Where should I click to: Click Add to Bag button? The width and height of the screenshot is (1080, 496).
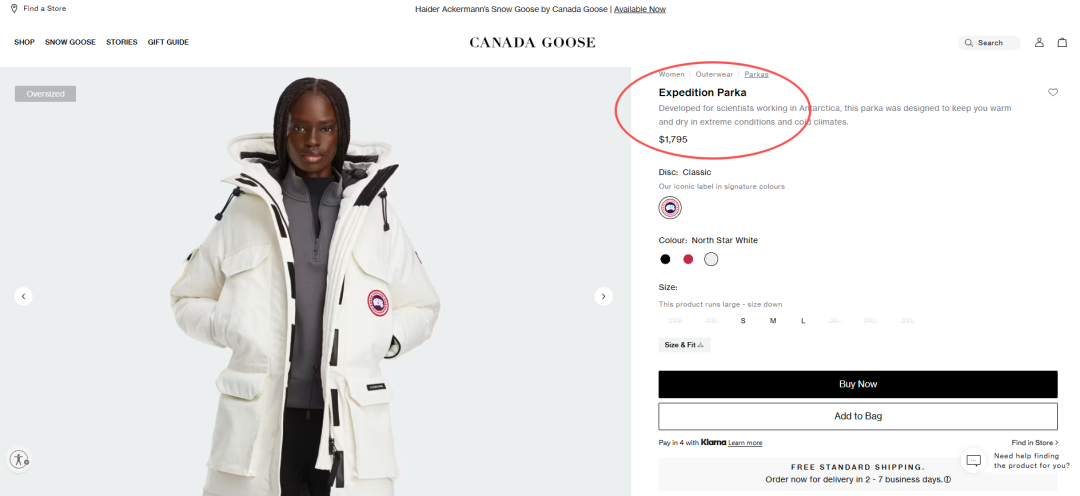(x=857, y=416)
